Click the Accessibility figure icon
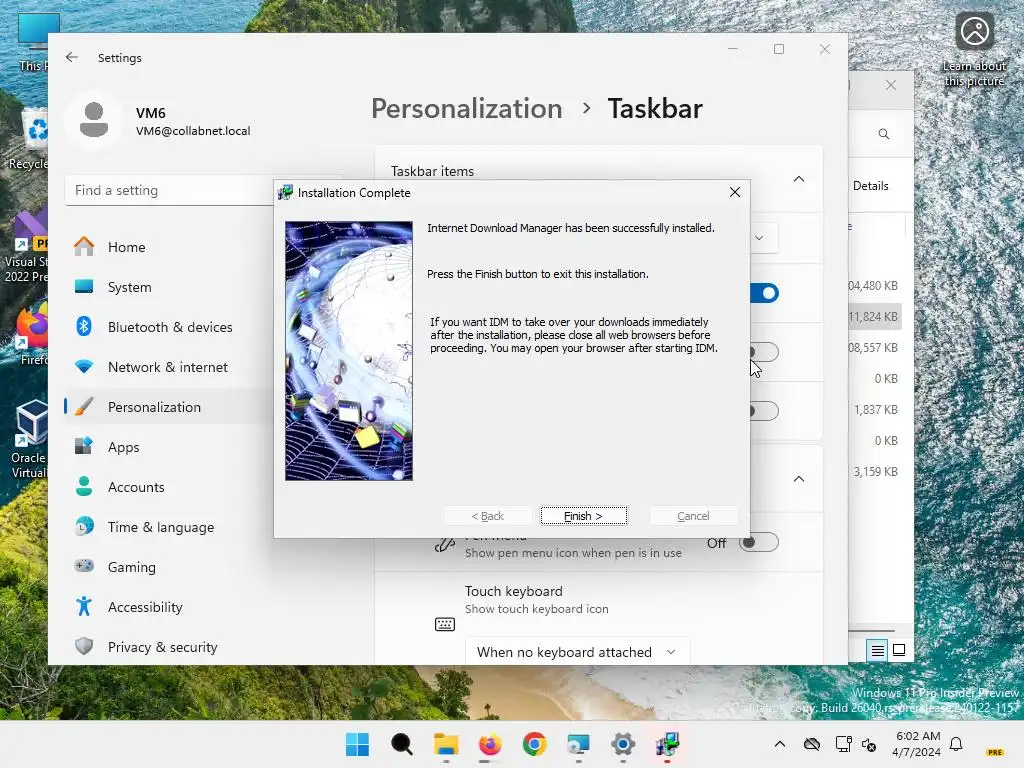The height and width of the screenshot is (768, 1024). 84,606
